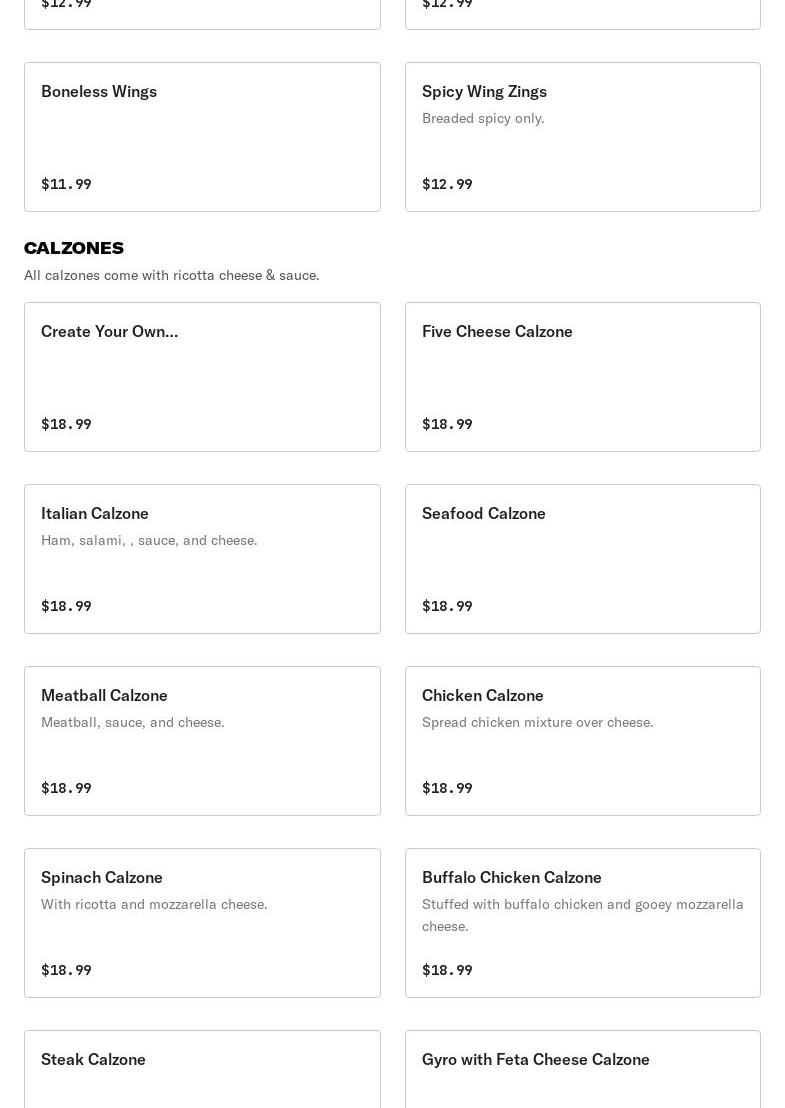Image resolution: width=785 pixels, height=1108 pixels.
Task: Click the "All calzones come with ricotta" note
Action: point(172,275)
